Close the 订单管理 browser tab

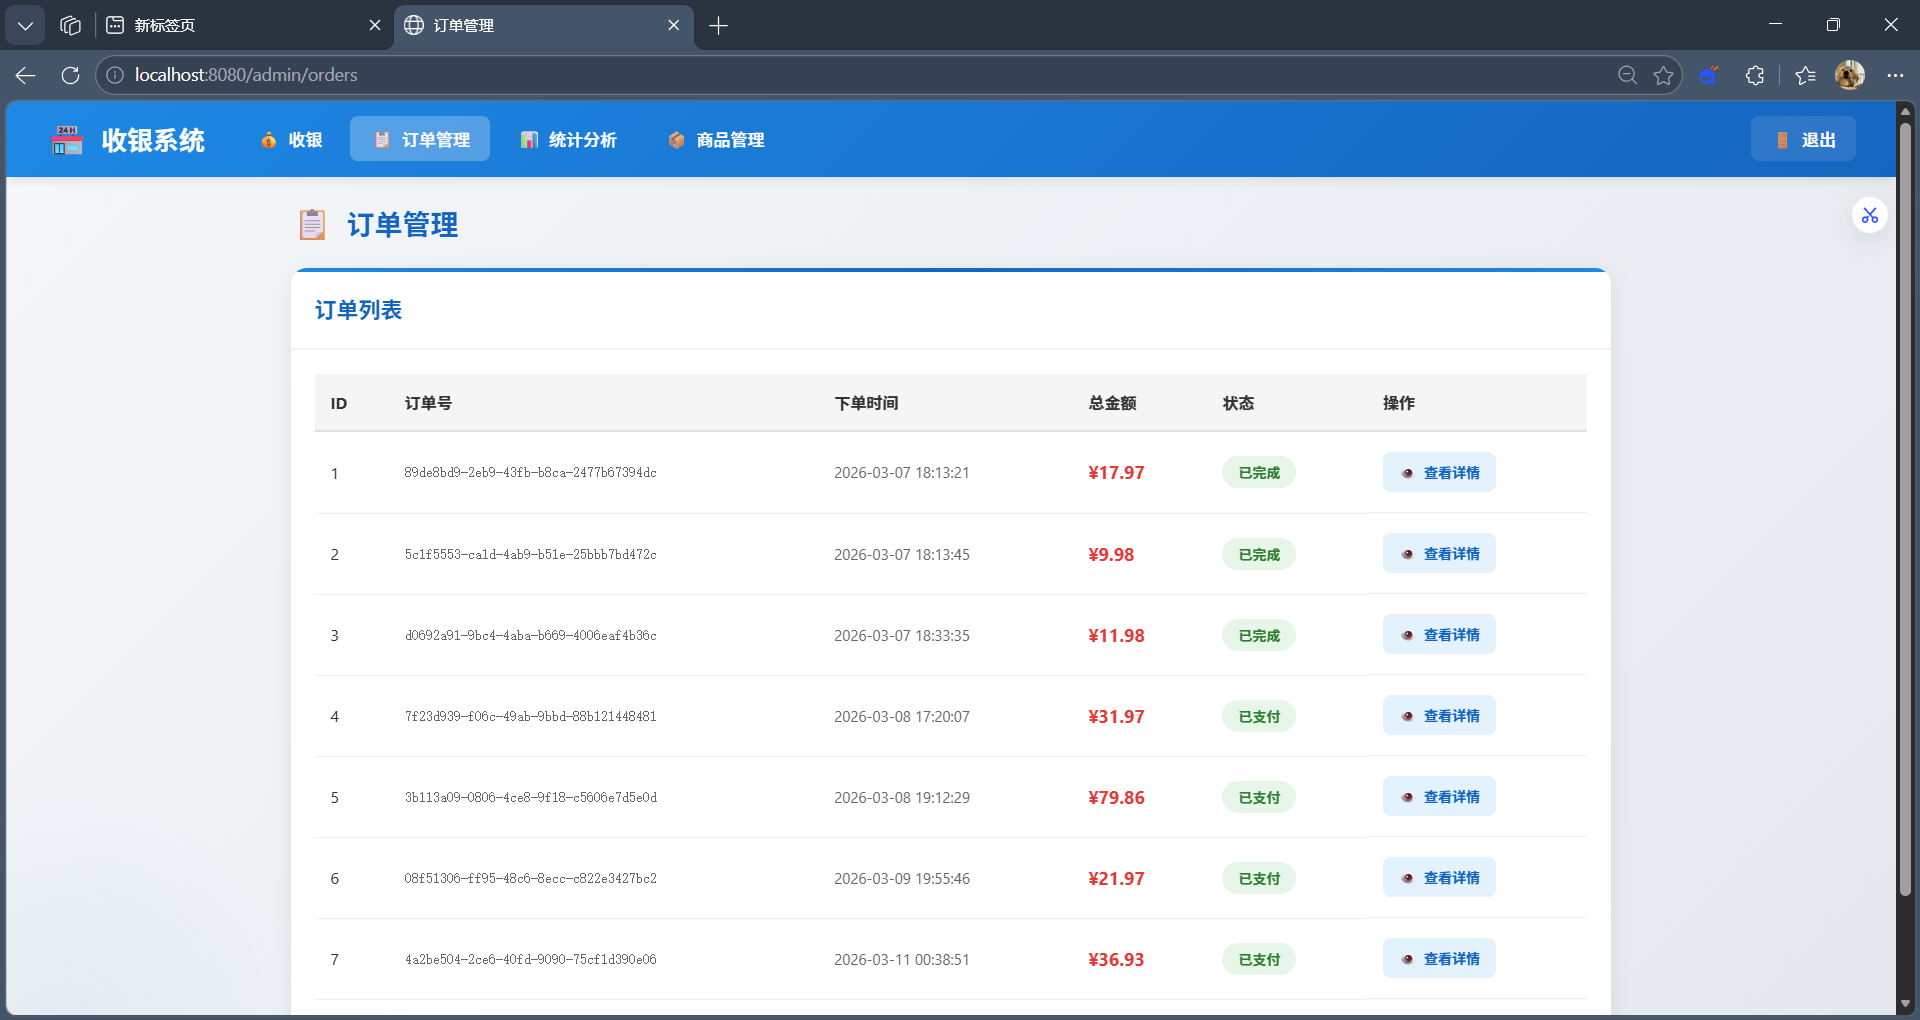coord(674,25)
